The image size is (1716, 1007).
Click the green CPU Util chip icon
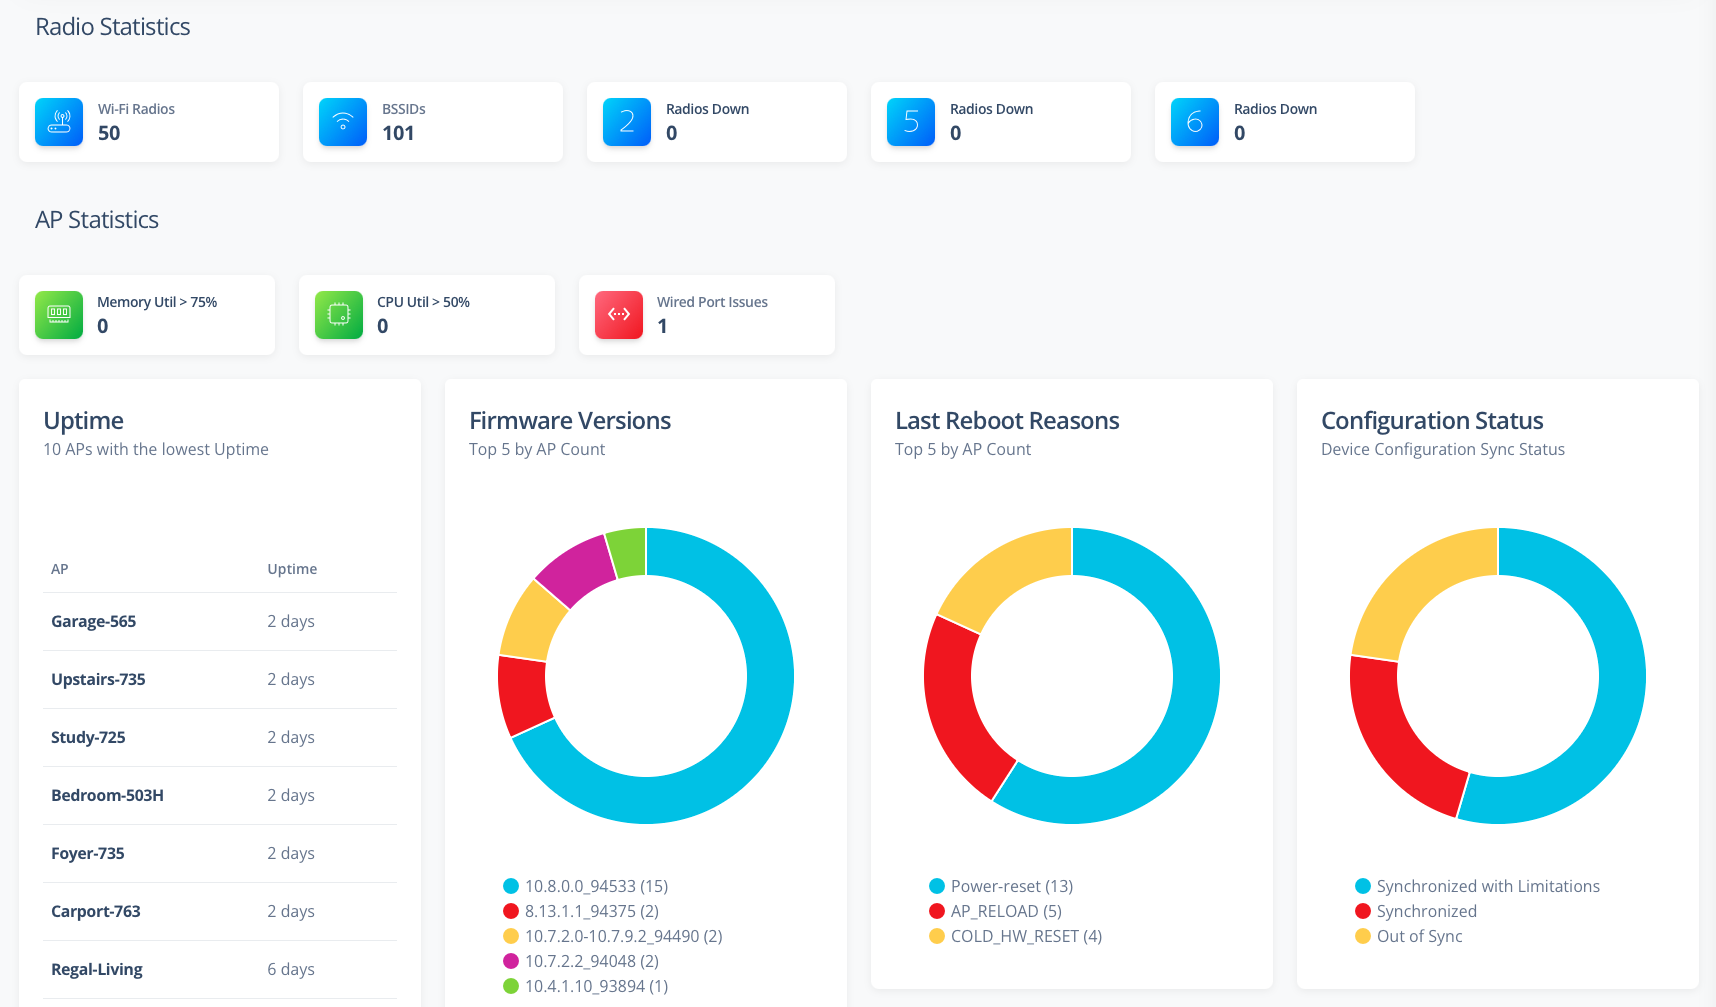point(339,315)
